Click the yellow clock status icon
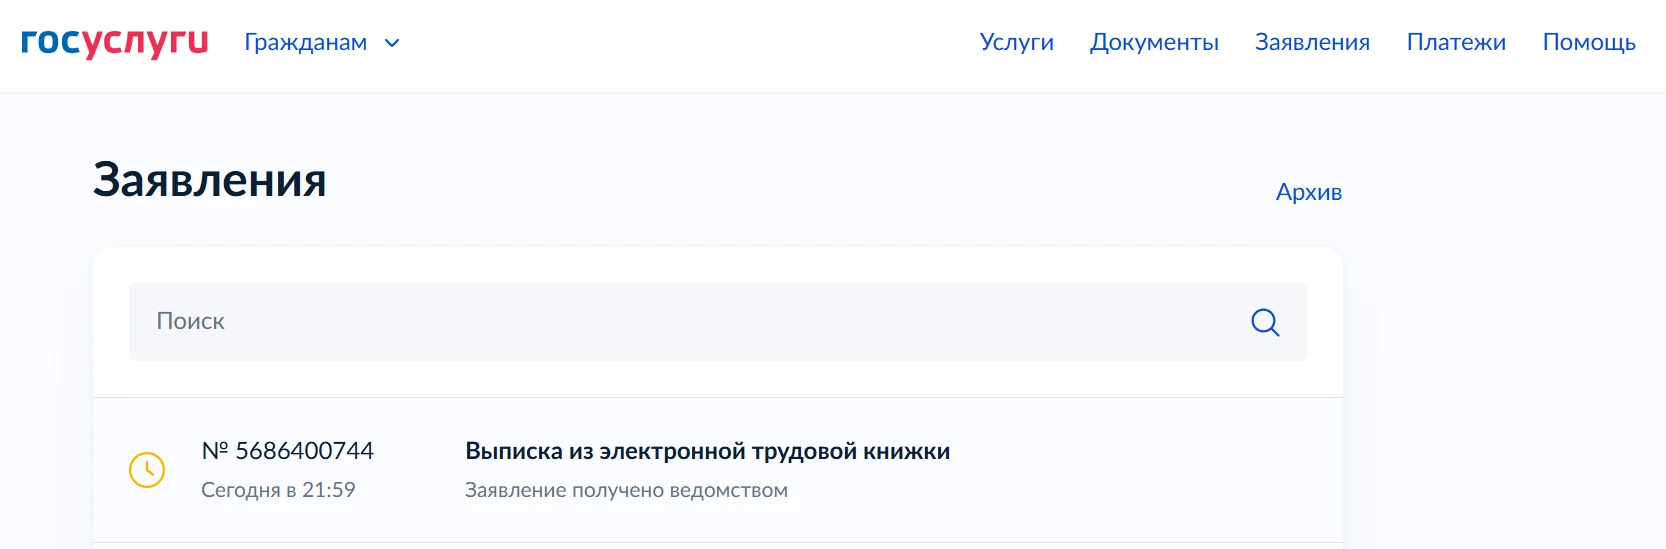The height and width of the screenshot is (549, 1666). pyautogui.click(x=147, y=470)
